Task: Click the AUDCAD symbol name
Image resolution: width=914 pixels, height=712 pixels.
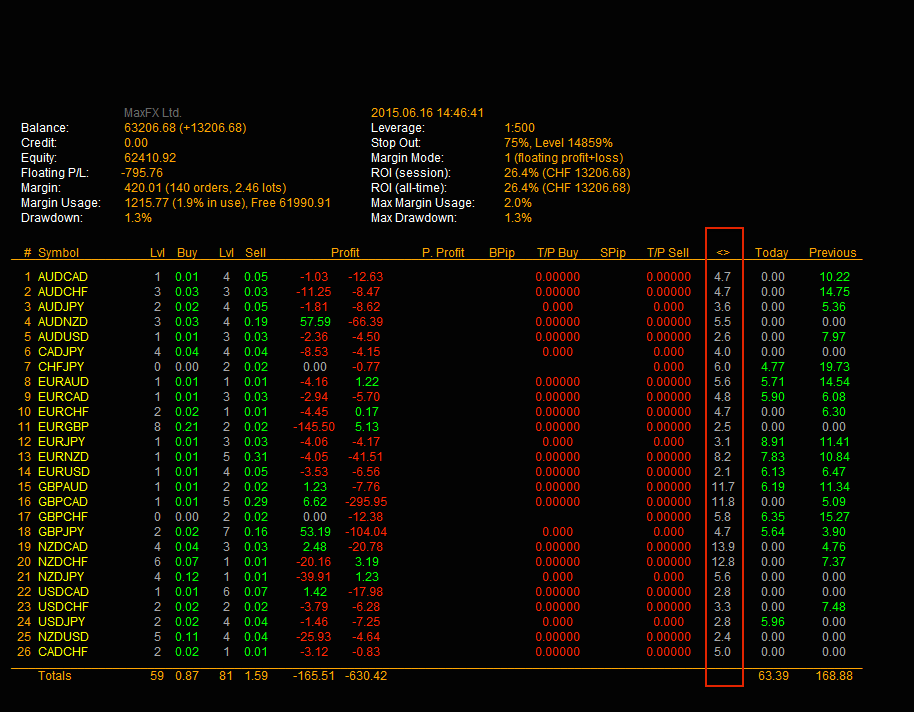Action: click(x=62, y=277)
